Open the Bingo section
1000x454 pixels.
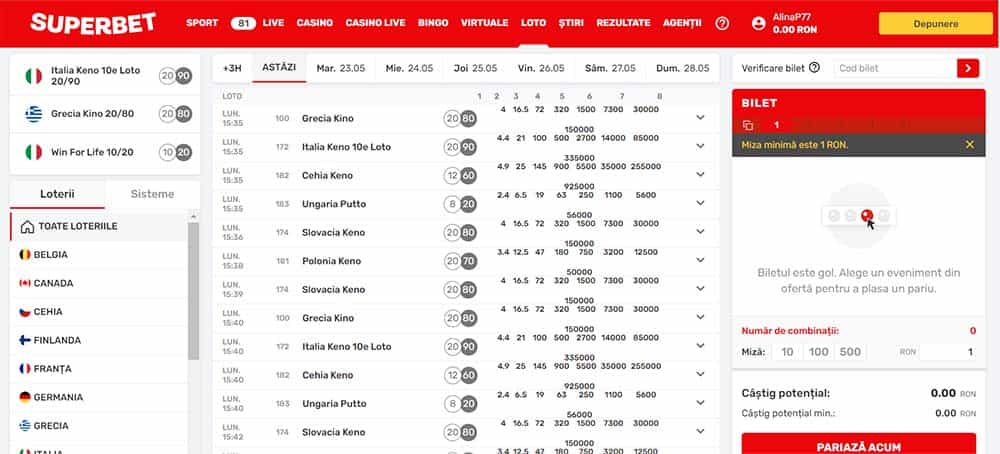click(433, 23)
